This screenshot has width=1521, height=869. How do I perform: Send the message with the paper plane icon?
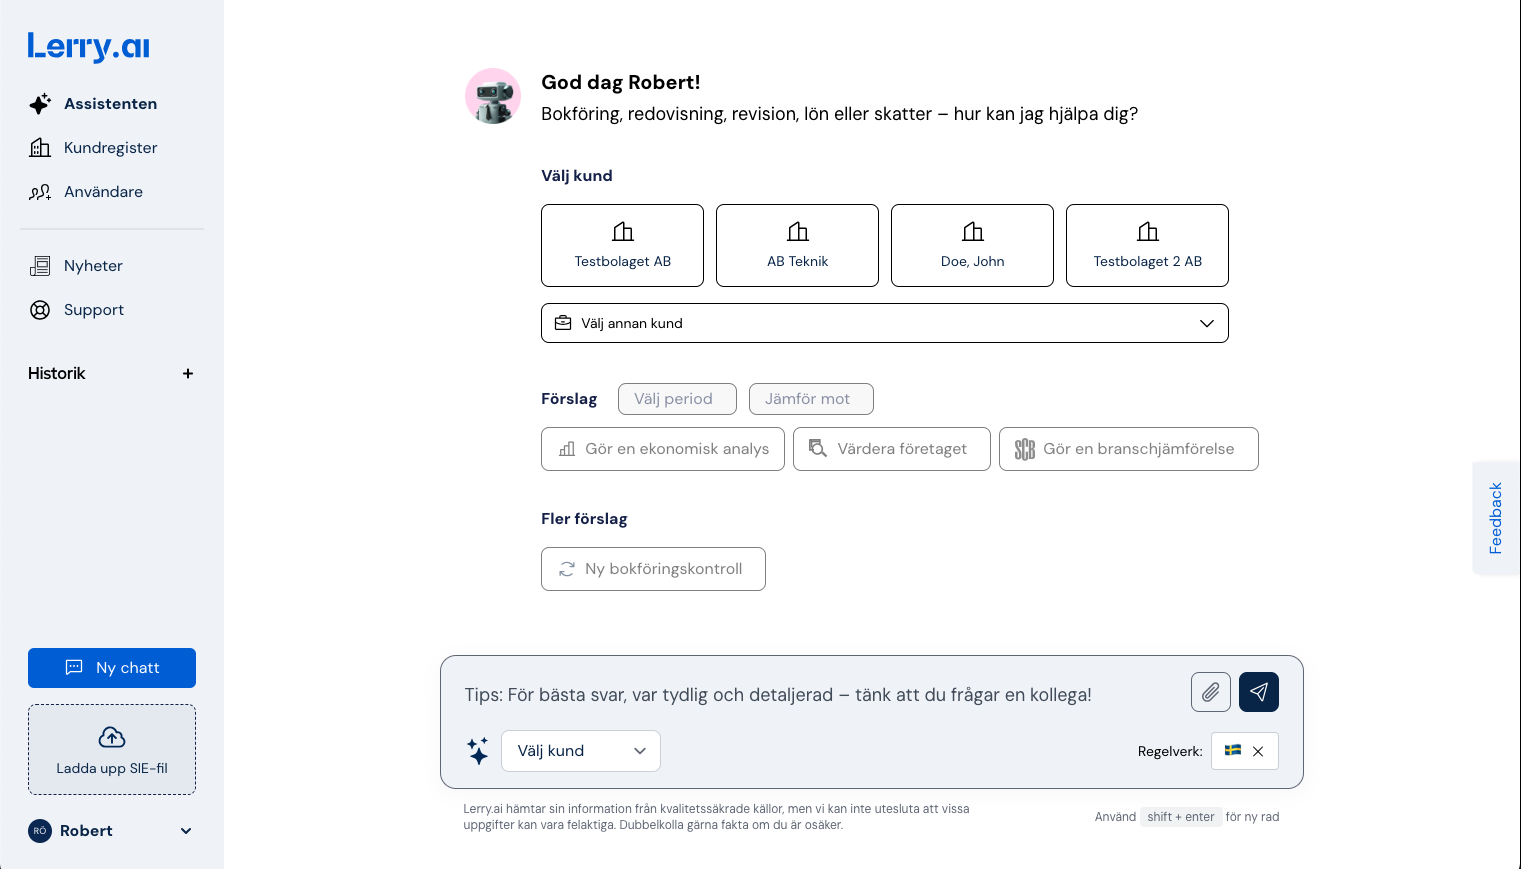(1258, 691)
